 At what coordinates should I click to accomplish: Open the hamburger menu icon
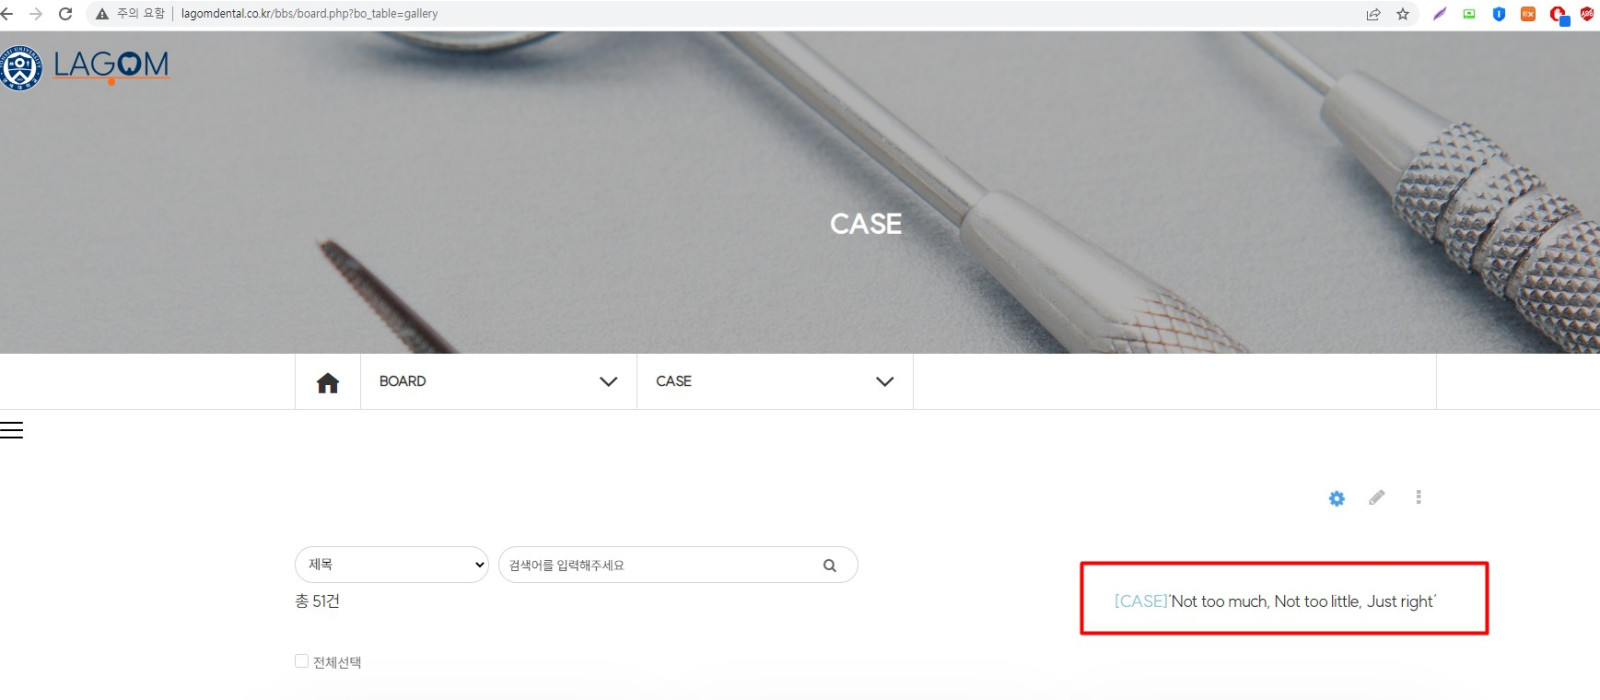click(x=11, y=430)
